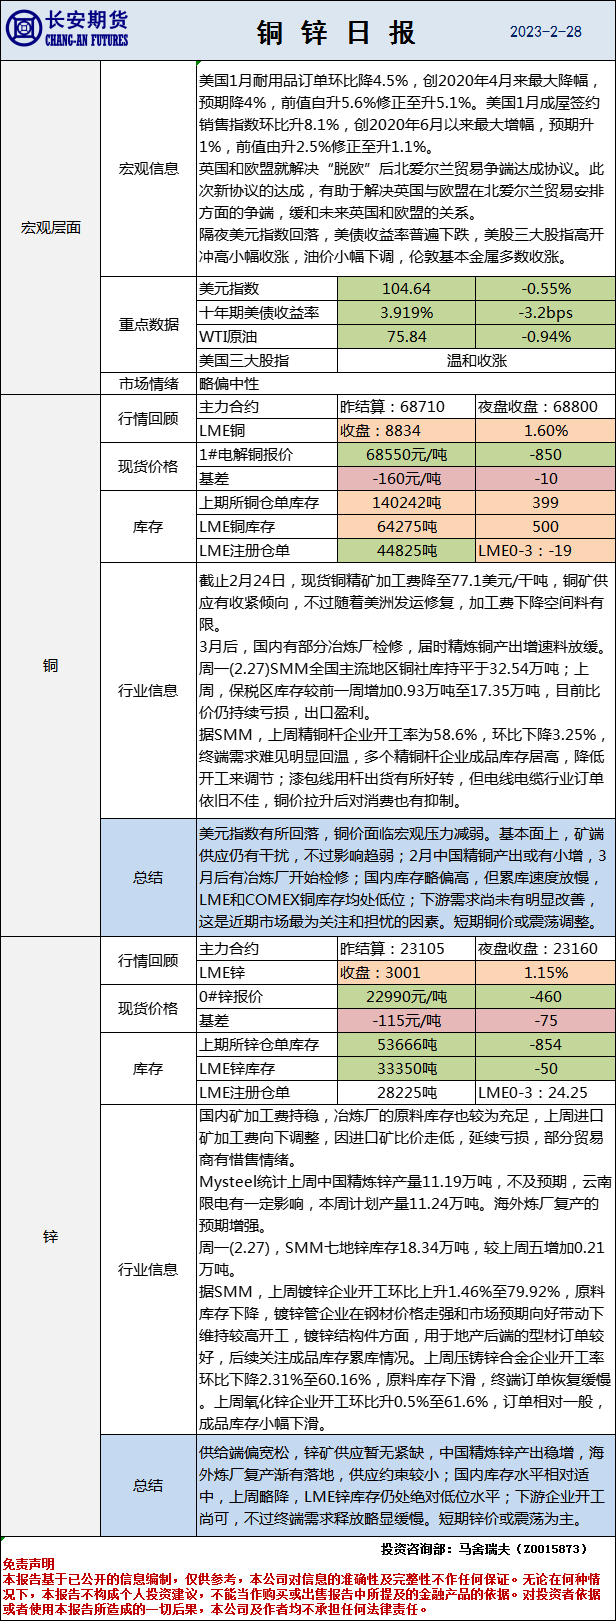Click the LME0-3：-19 cell
The image size is (616, 1621).
545,550
